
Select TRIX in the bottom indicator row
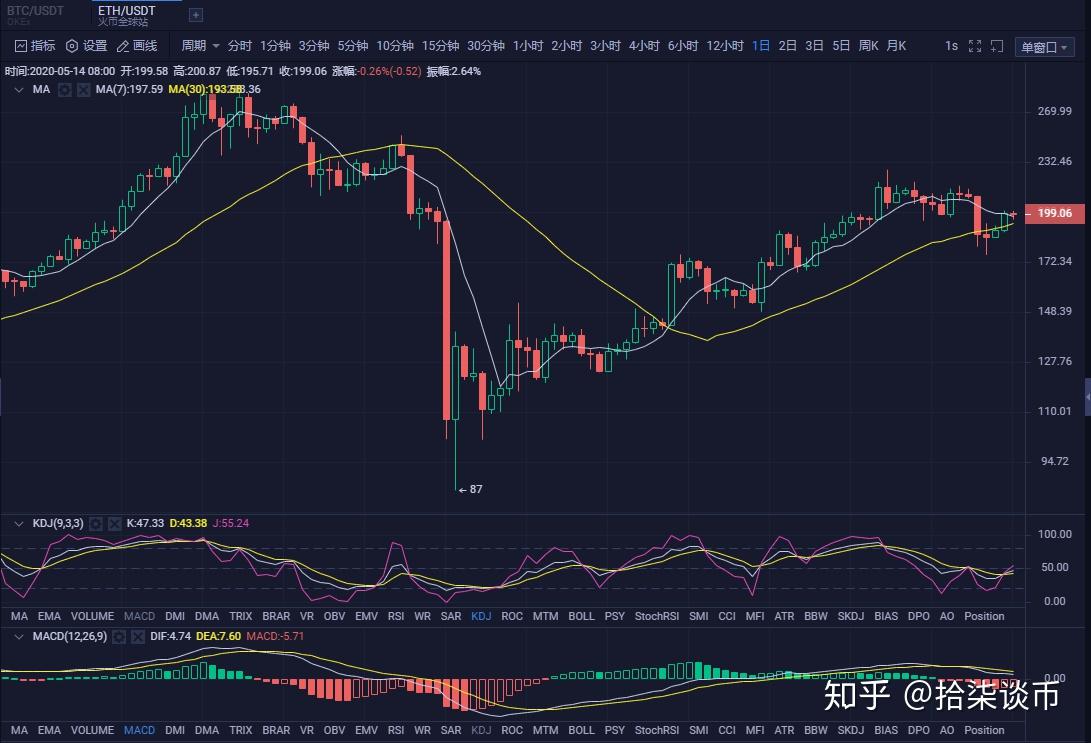241,730
